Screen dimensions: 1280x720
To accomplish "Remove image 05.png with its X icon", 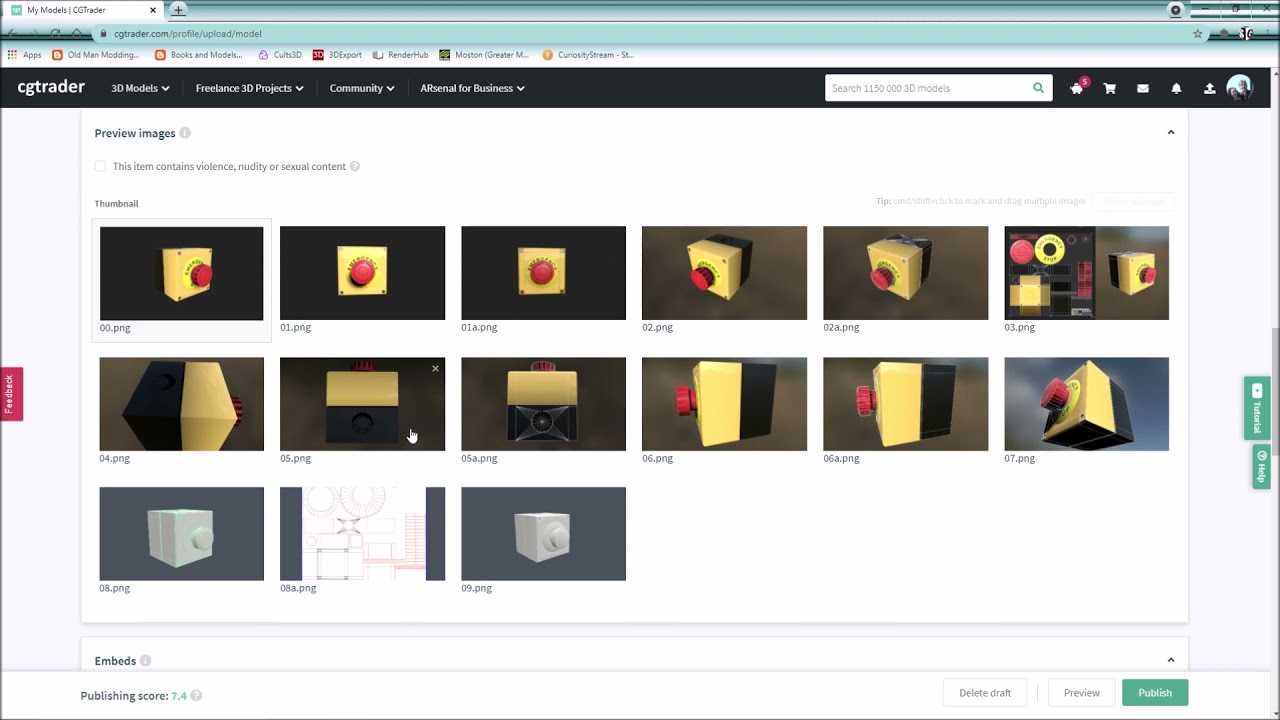I will tap(435, 369).
